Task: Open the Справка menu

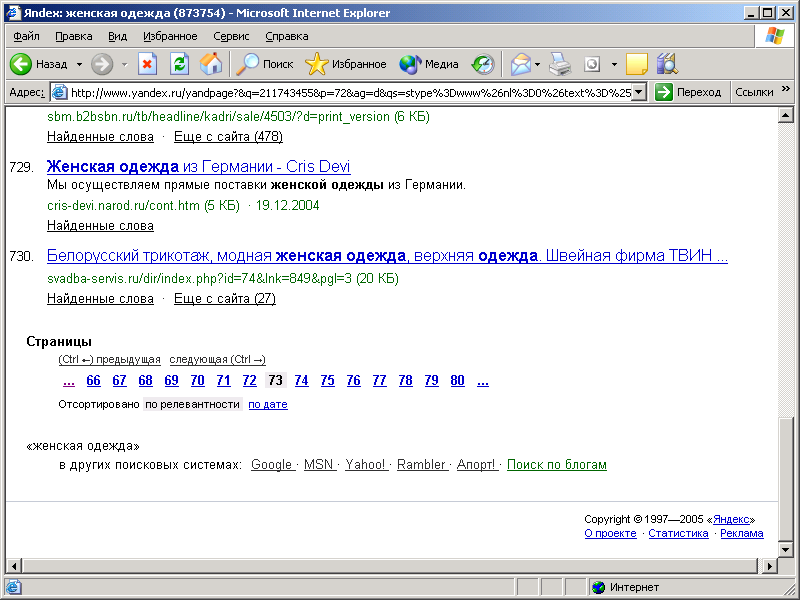Action: pos(287,36)
